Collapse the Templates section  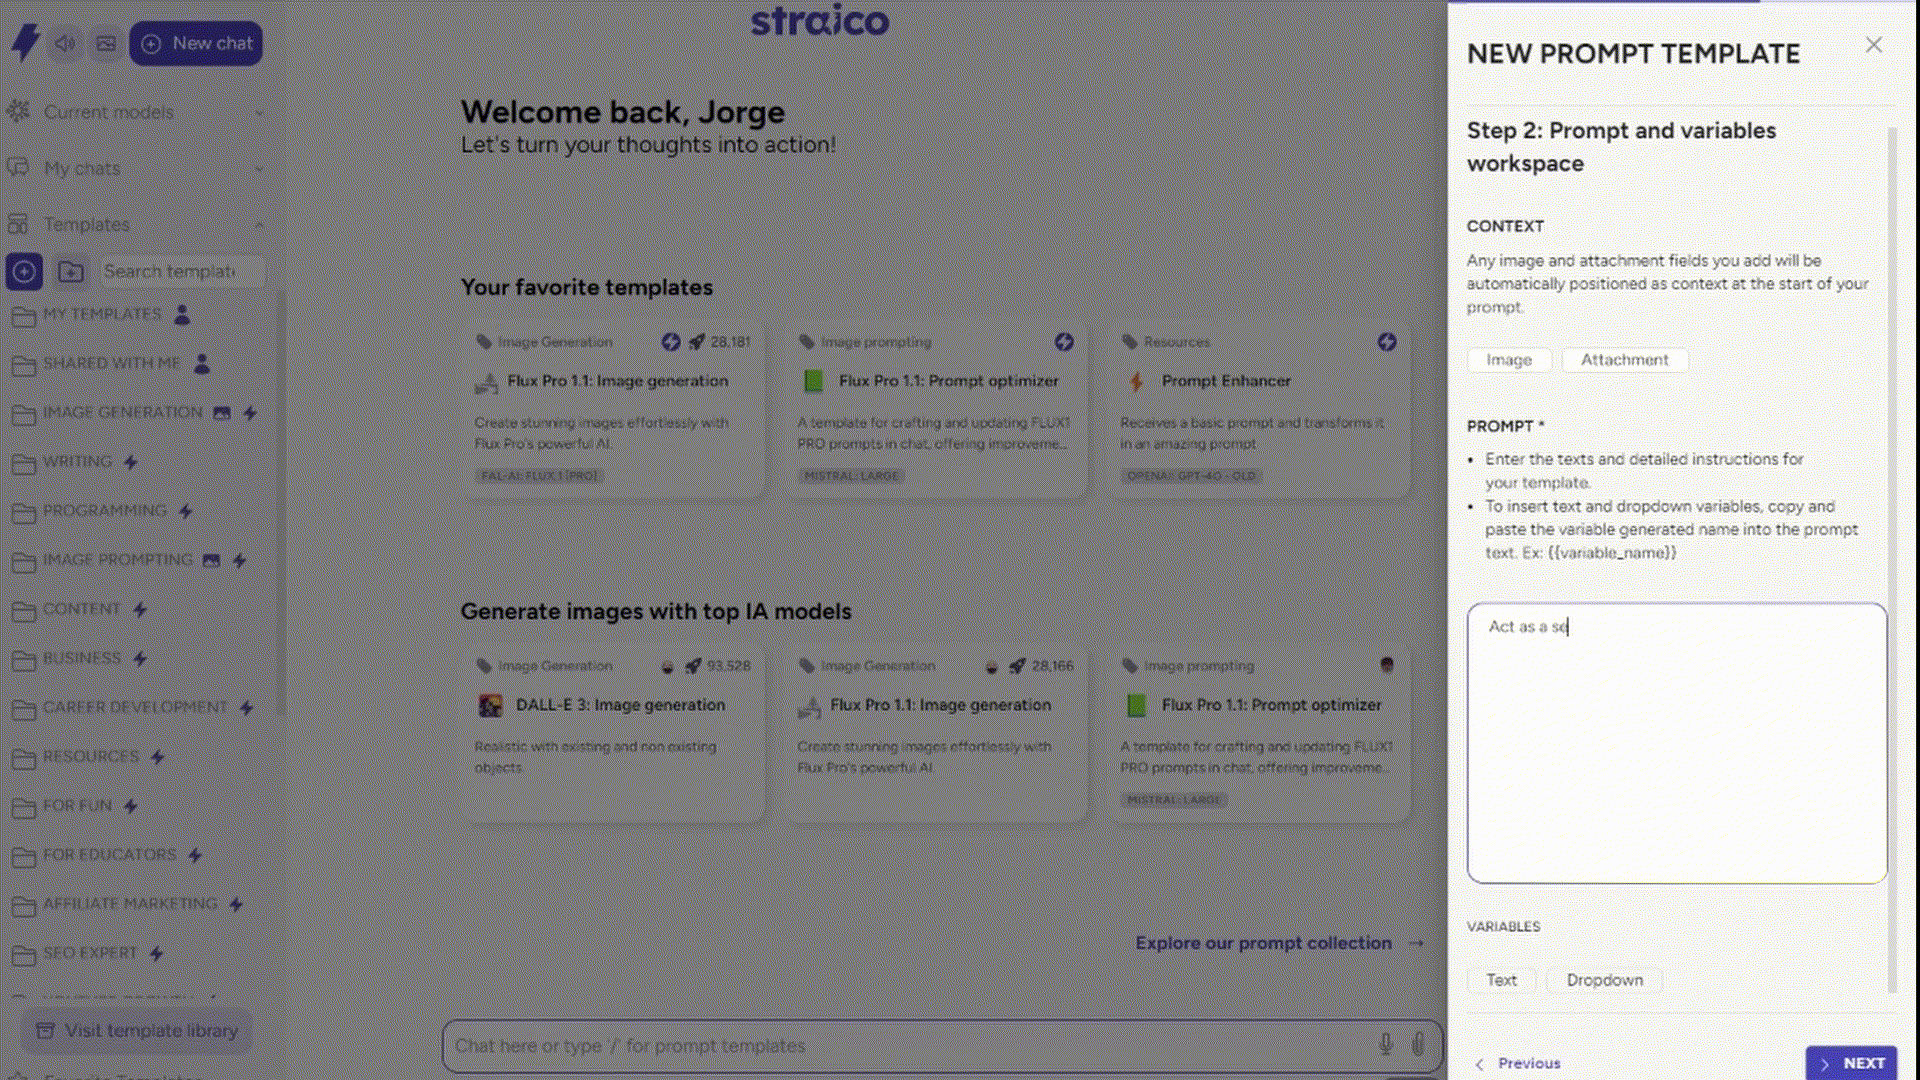point(136,224)
